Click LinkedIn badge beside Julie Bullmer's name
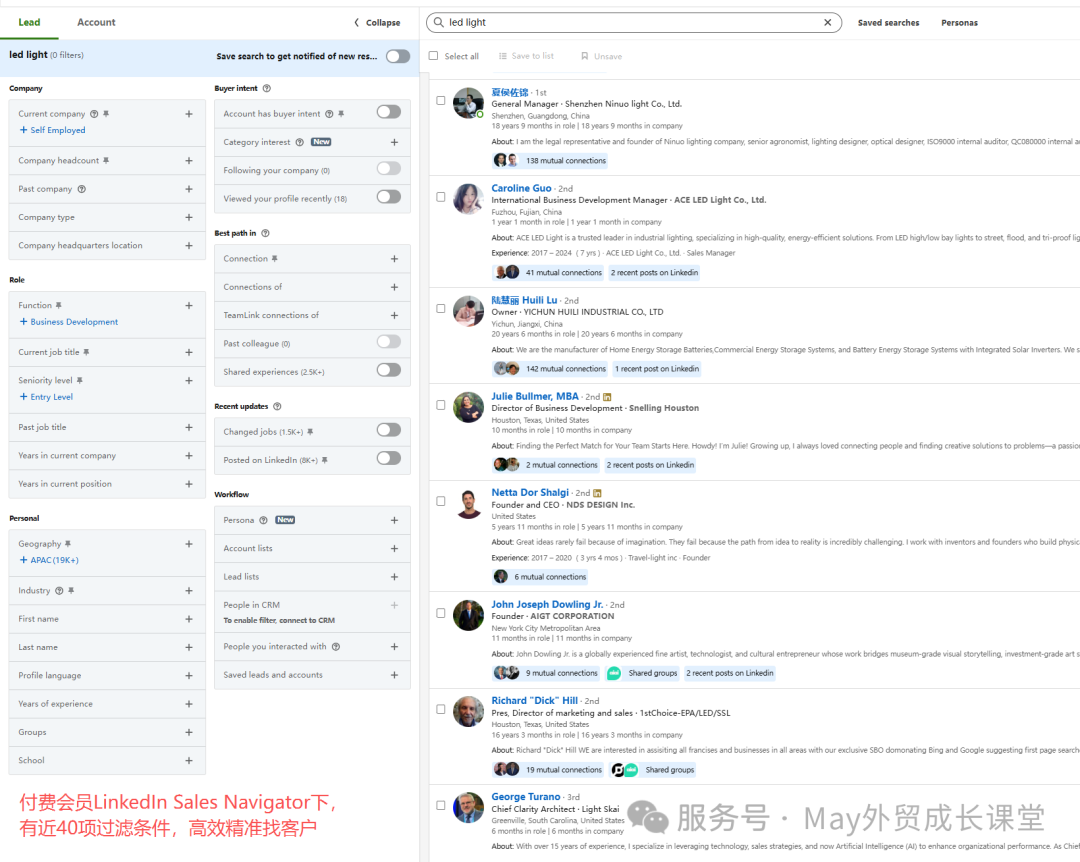This screenshot has width=1080, height=862. pos(607,397)
